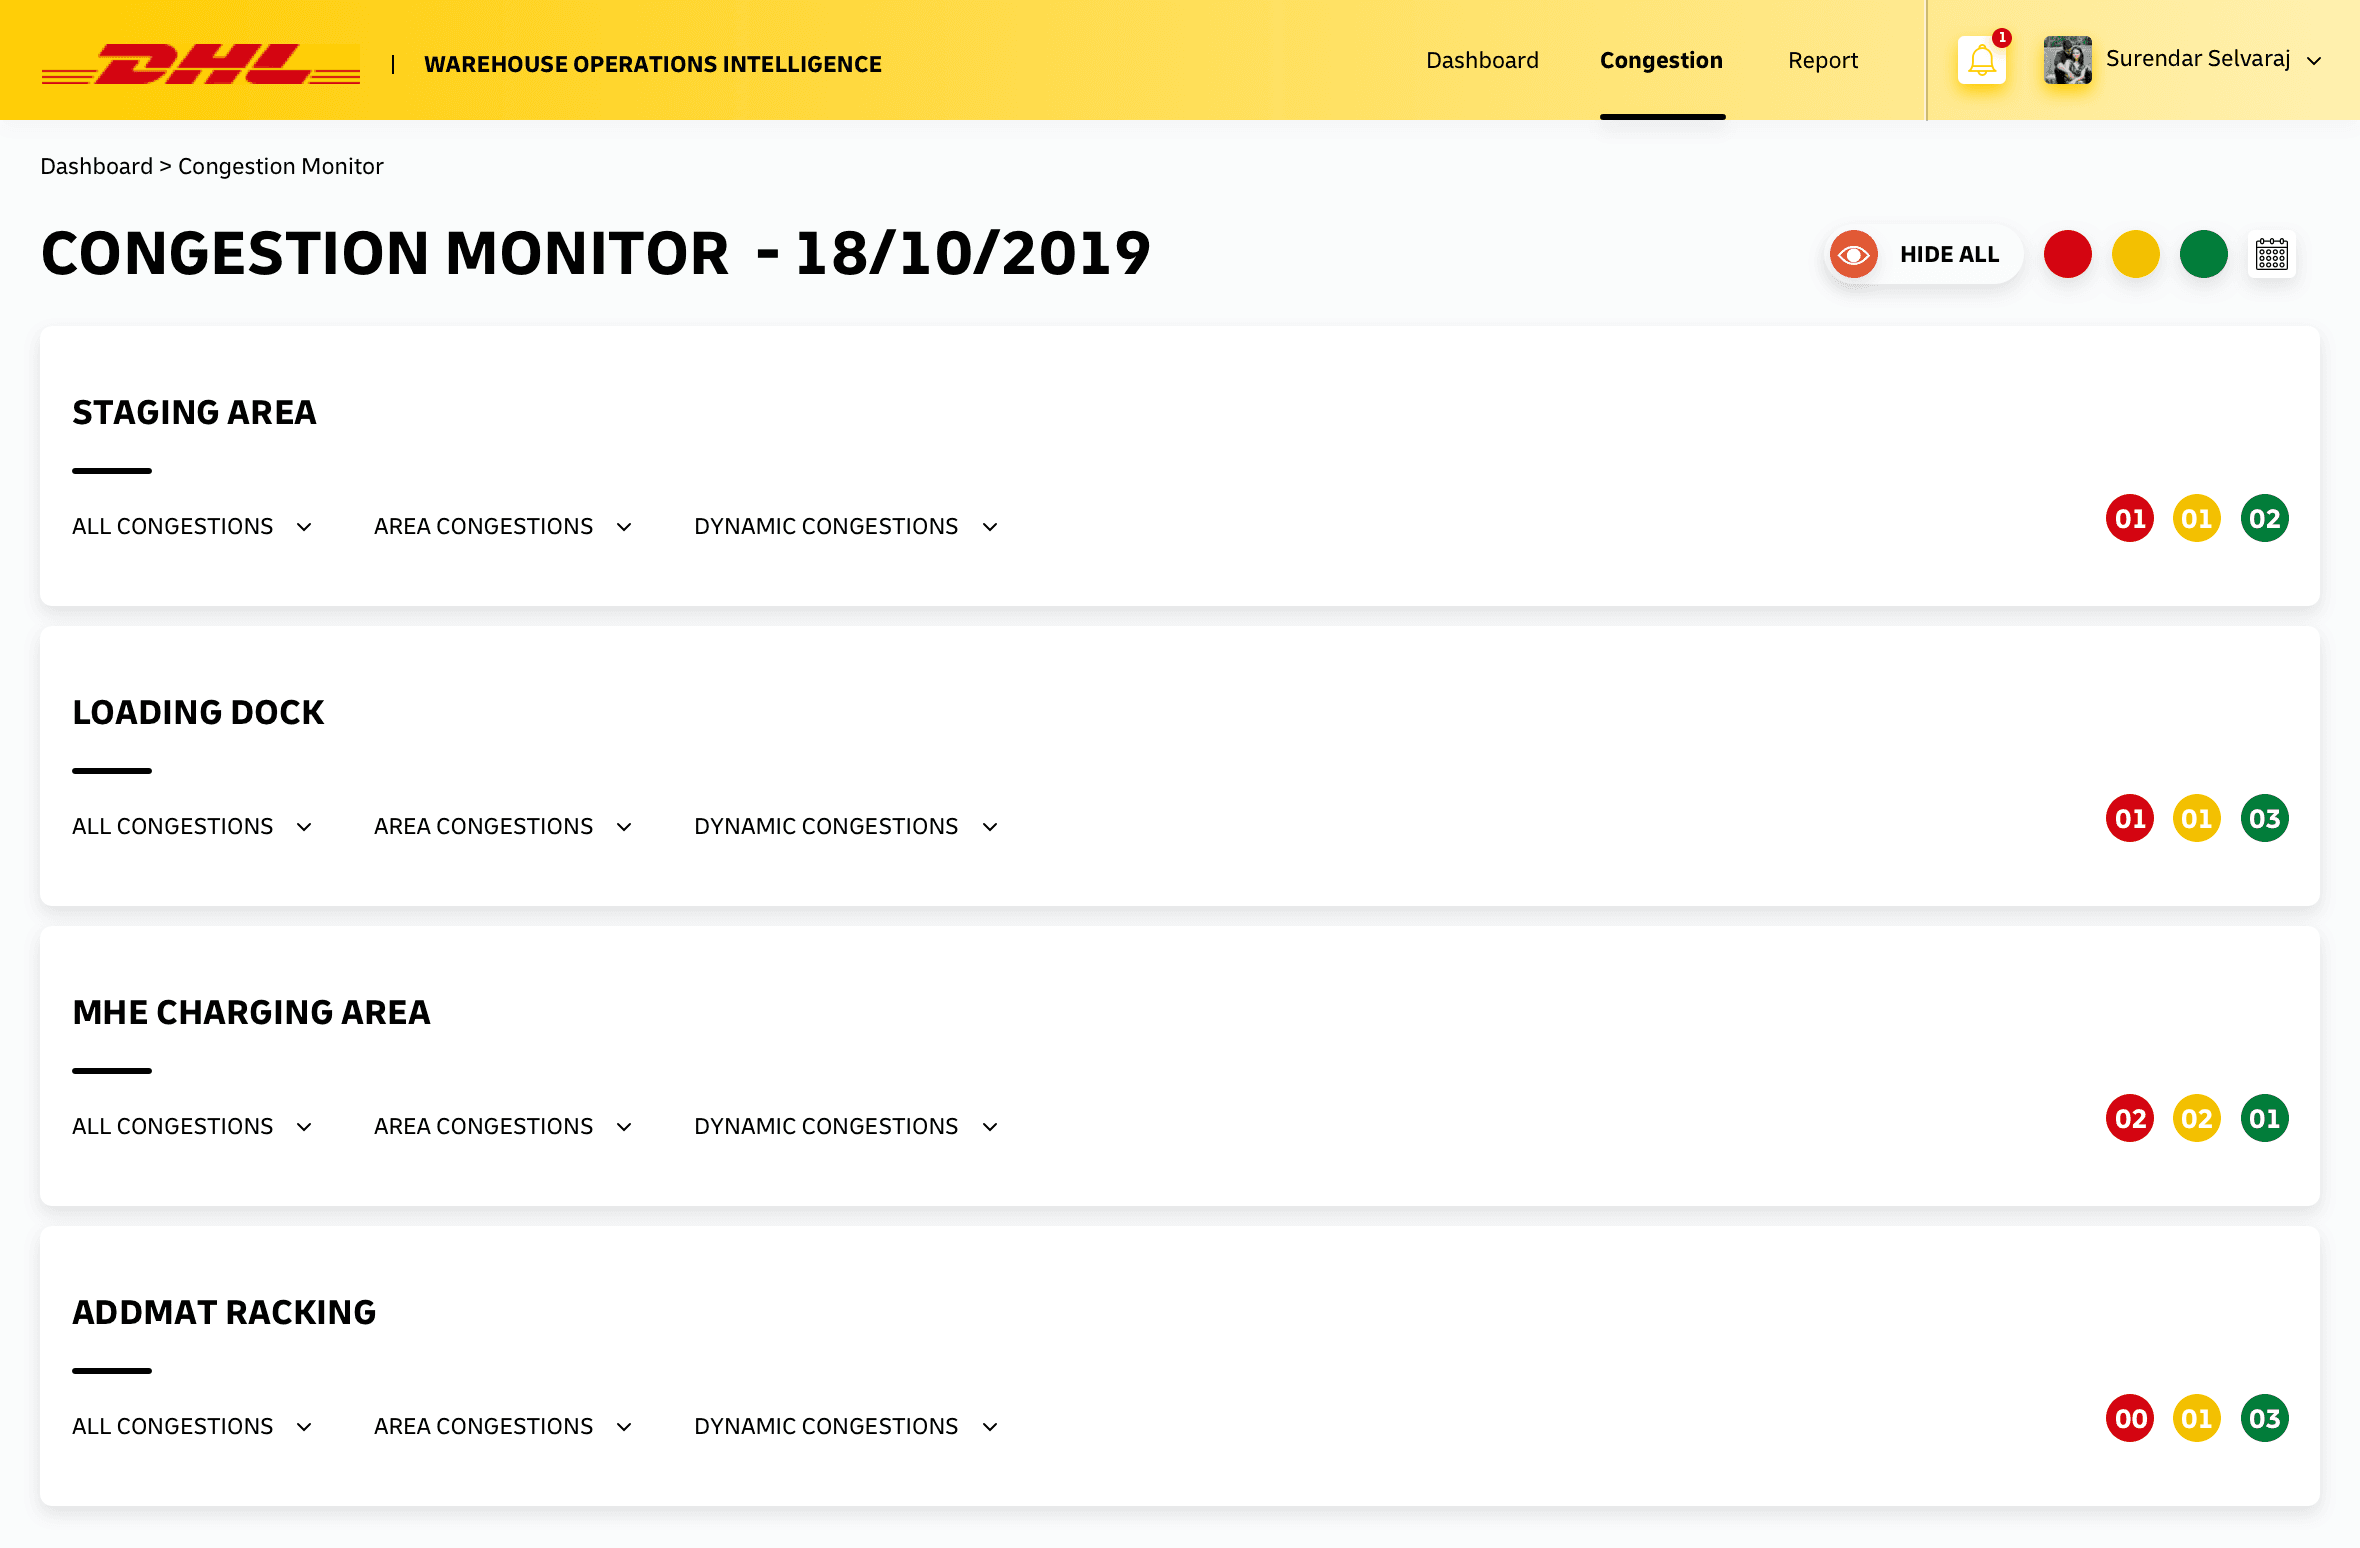Expand Dynamic Congestions in MHE Charging Area
This screenshot has height=1548, width=2360.
tap(846, 1126)
